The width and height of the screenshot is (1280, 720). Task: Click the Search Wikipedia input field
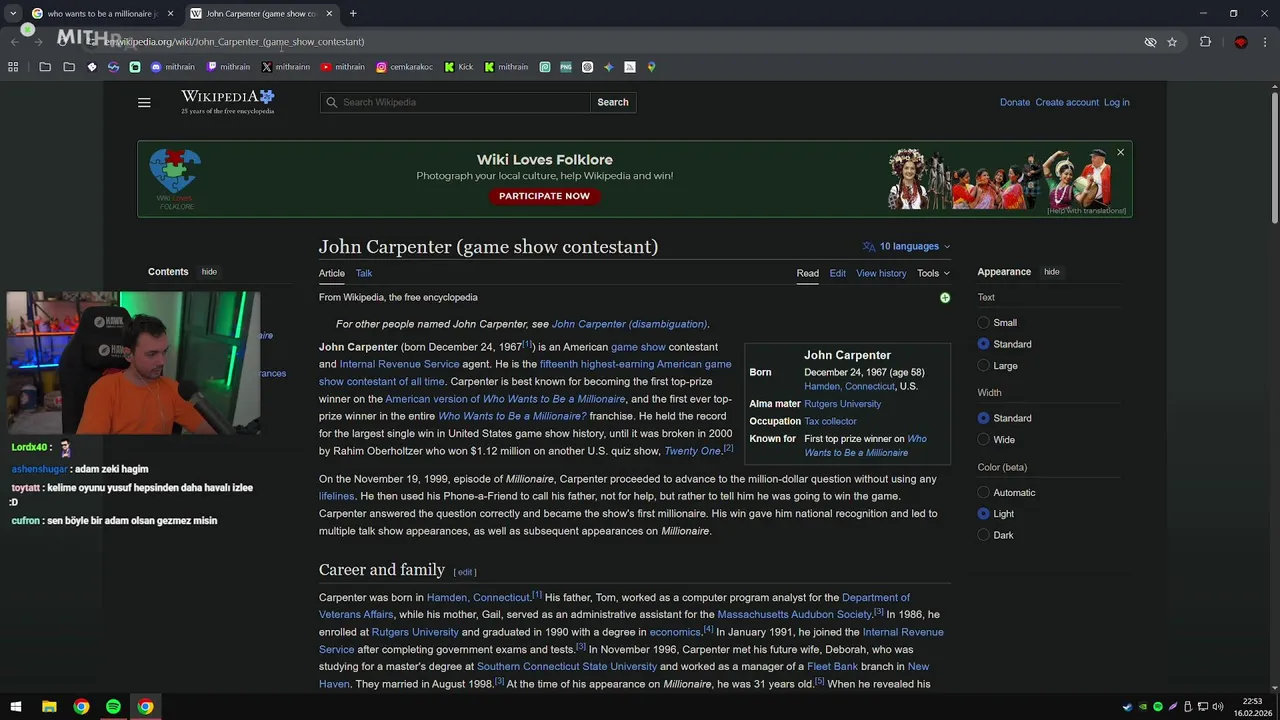(455, 102)
